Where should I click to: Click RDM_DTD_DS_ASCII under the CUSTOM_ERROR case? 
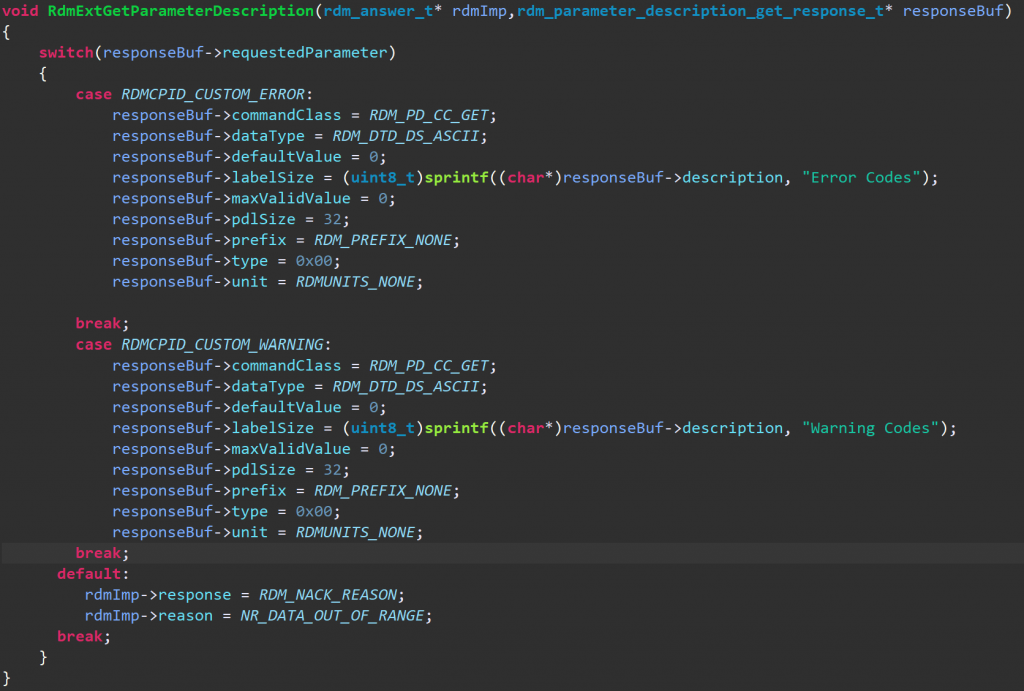pos(406,137)
